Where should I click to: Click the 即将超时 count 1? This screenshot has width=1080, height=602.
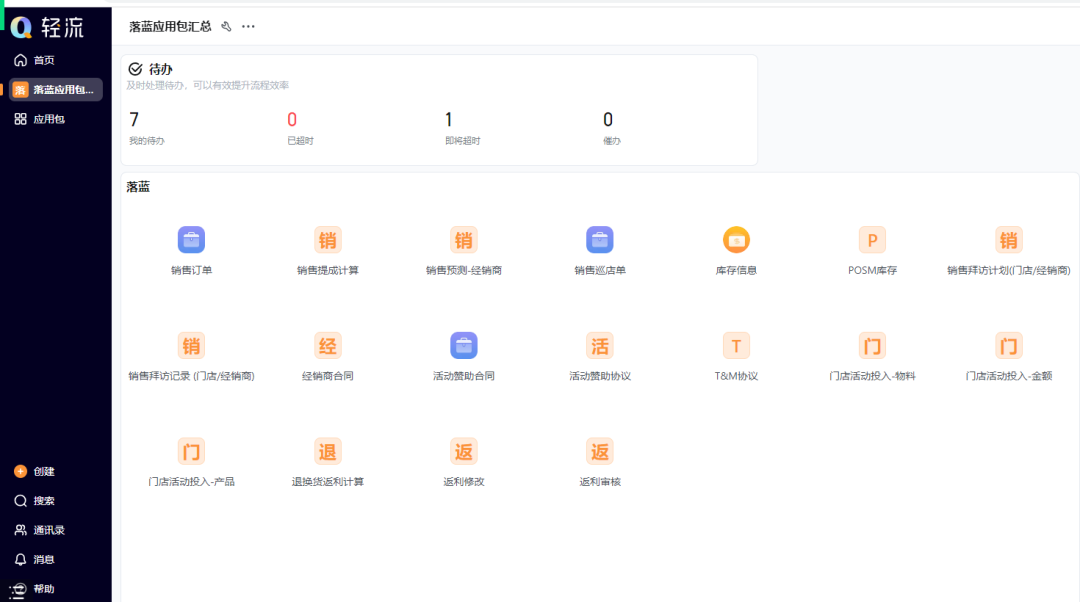pos(449,120)
